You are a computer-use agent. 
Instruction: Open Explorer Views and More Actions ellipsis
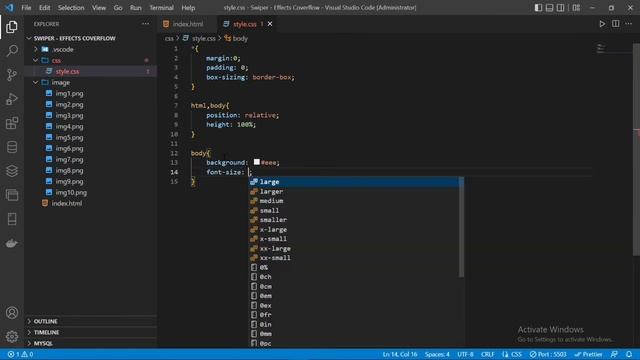145,24
